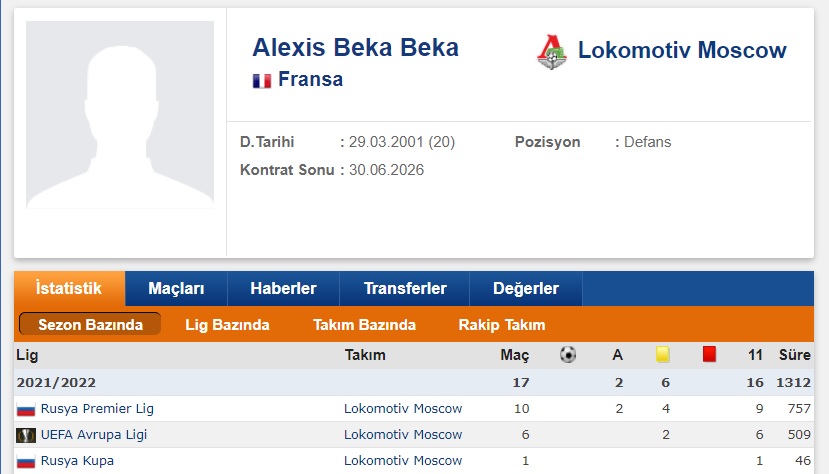Click the UEFA Avrupa Ligi logo icon
This screenshot has width=829, height=474.
(x=26, y=435)
